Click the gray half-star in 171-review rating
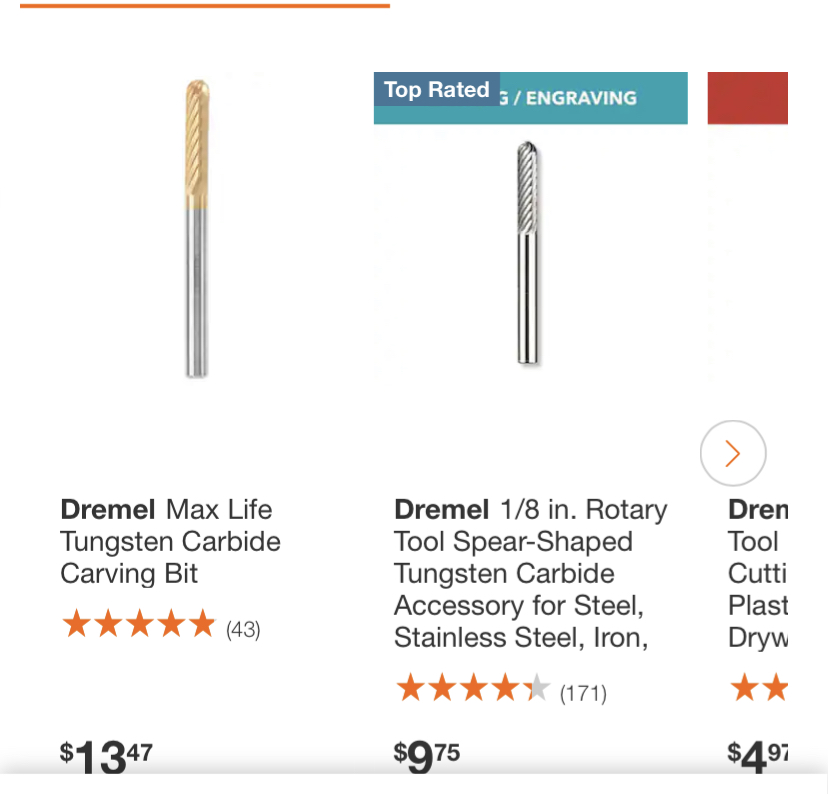The height and width of the screenshot is (794, 828). point(538,687)
